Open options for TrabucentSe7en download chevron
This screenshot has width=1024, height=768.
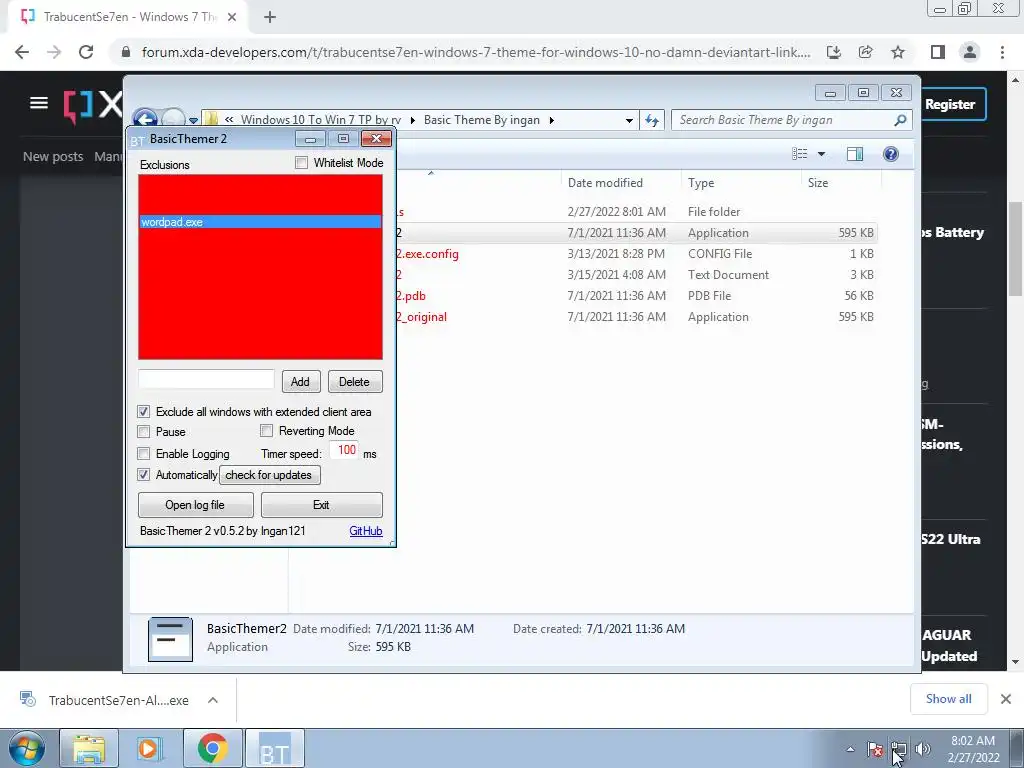point(213,700)
